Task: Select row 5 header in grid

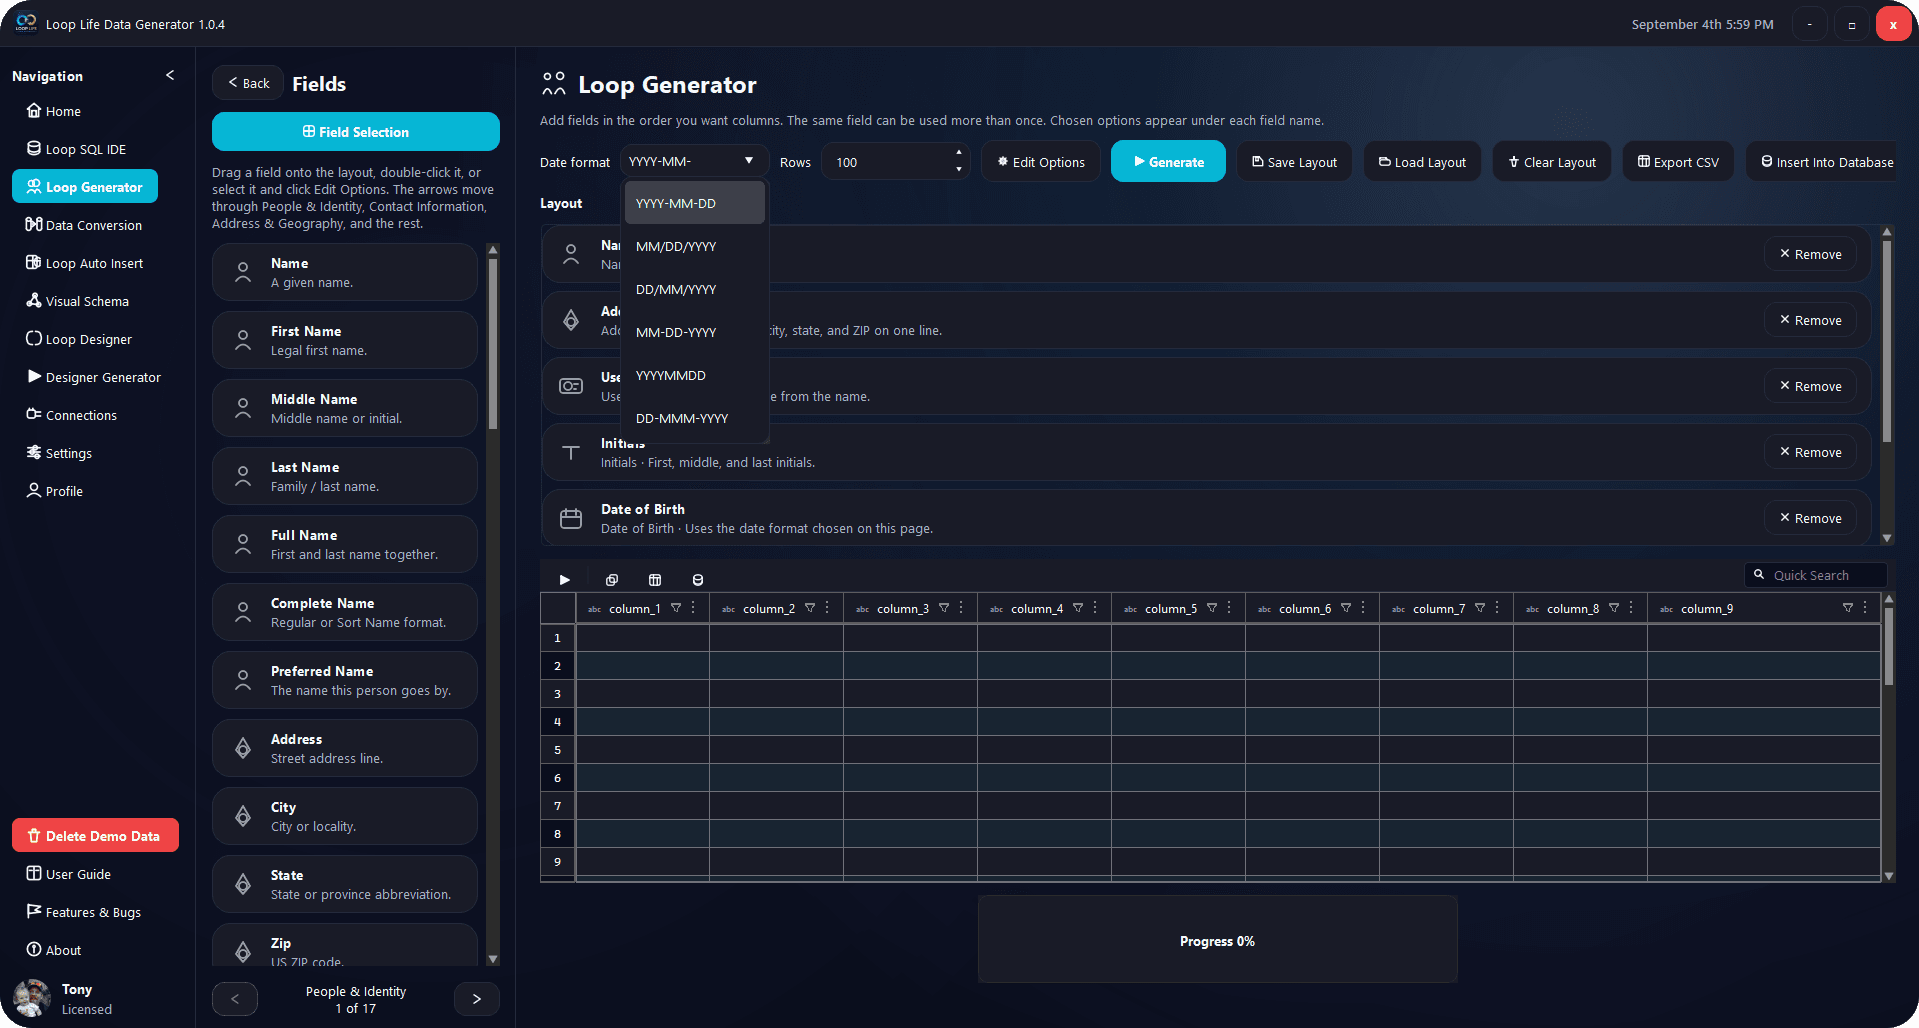Action: pyautogui.click(x=558, y=749)
